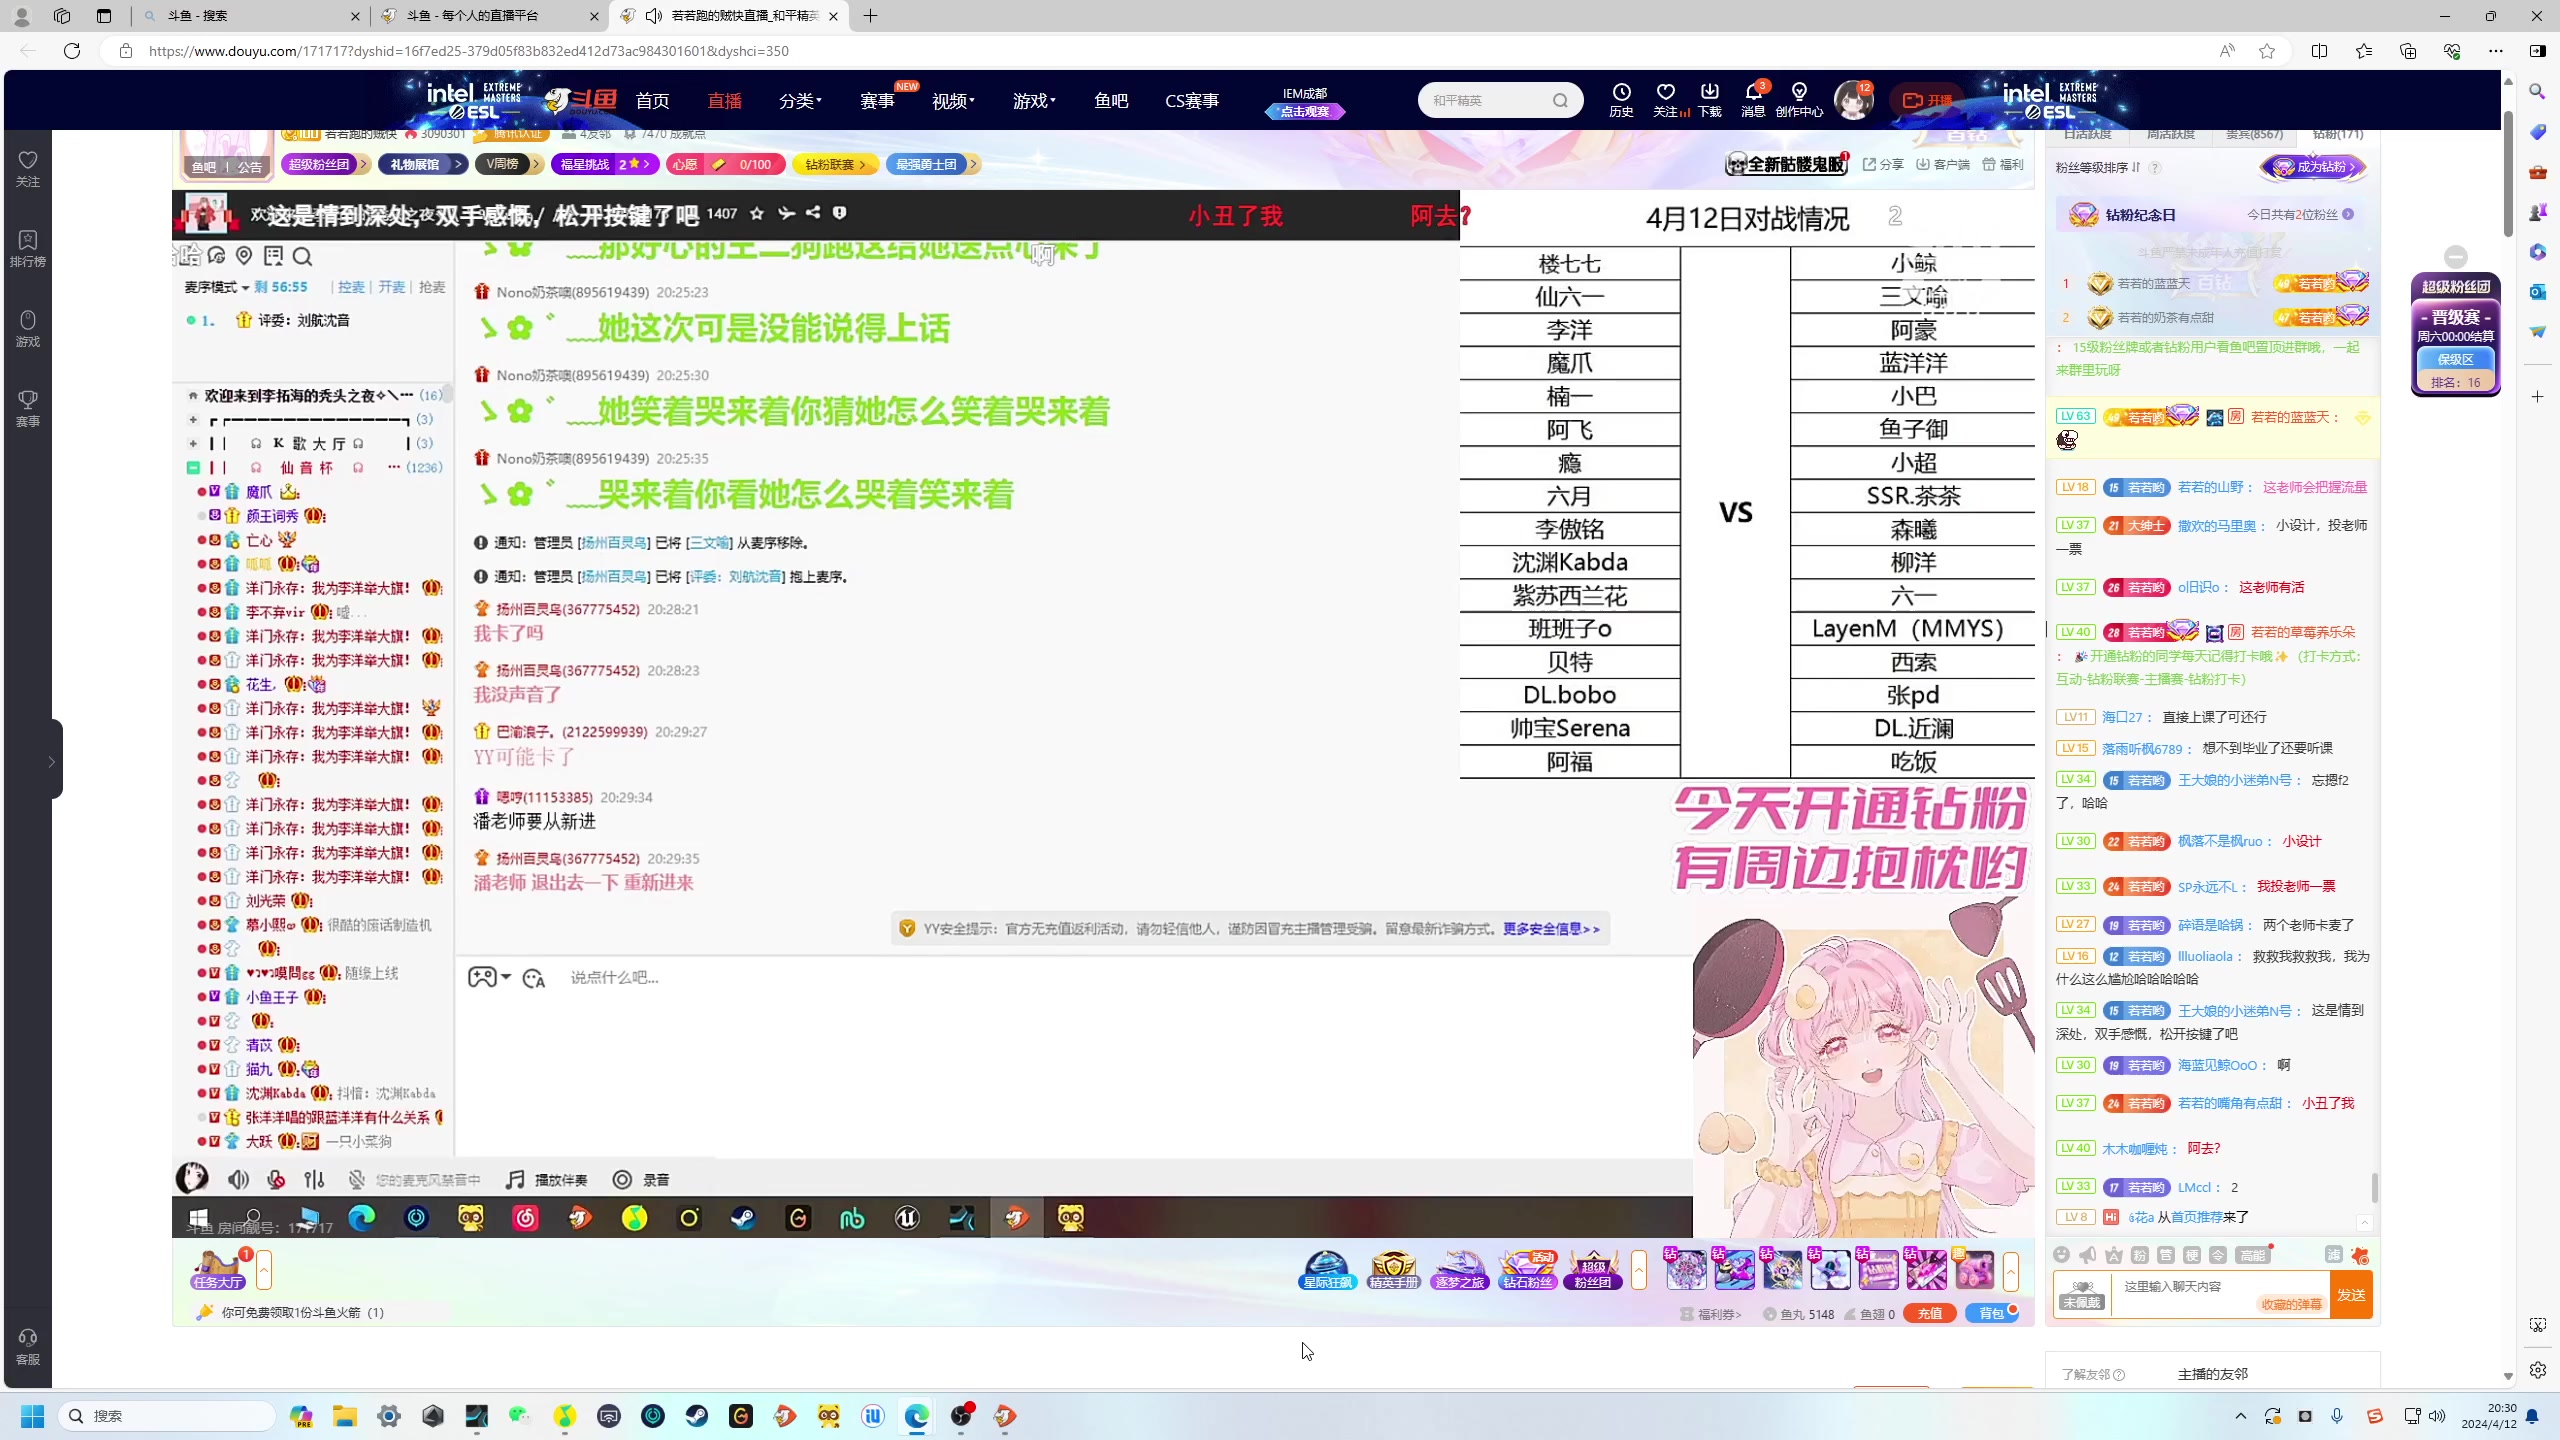The height and width of the screenshot is (1440, 2560).
Task: Open the 更多安全信息 link
Action: (1550, 929)
